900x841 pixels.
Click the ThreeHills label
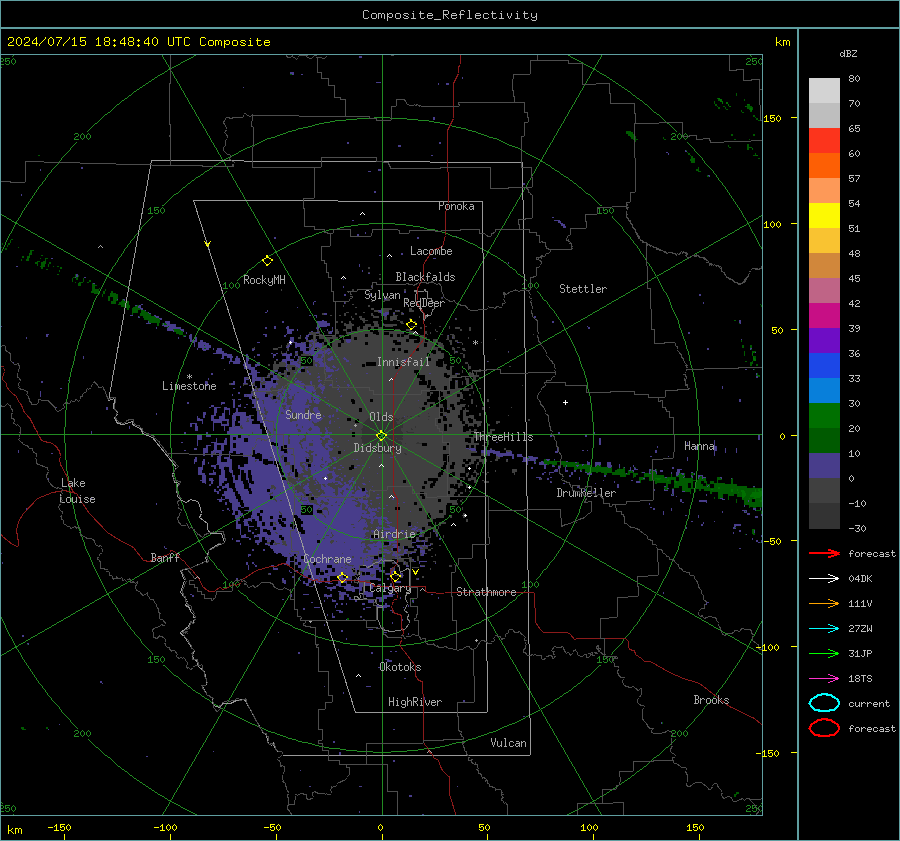tap(503, 437)
